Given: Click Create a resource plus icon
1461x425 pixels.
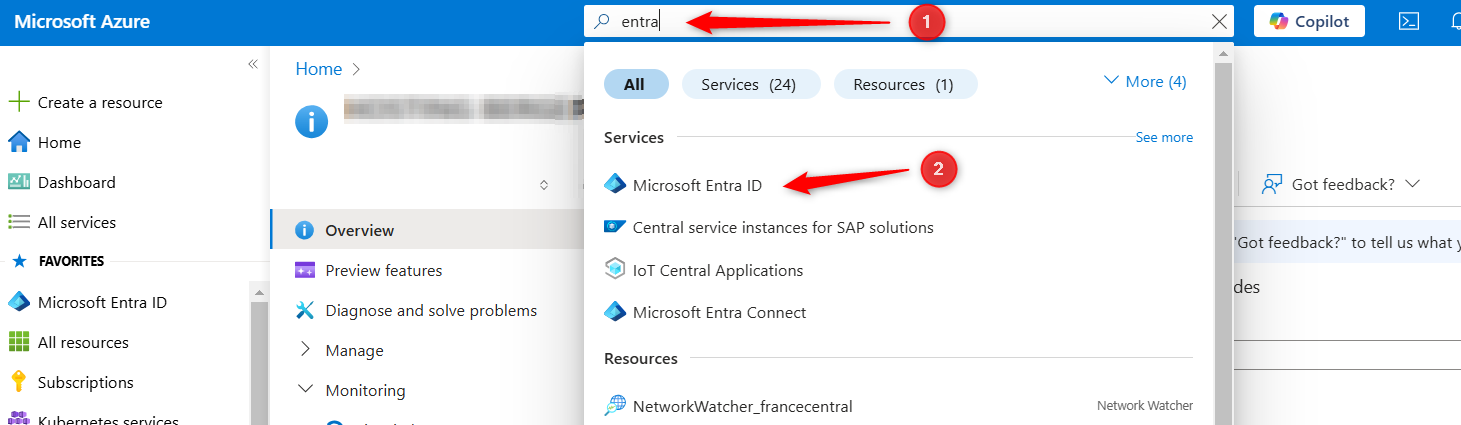Looking at the screenshot, I should point(19,102).
